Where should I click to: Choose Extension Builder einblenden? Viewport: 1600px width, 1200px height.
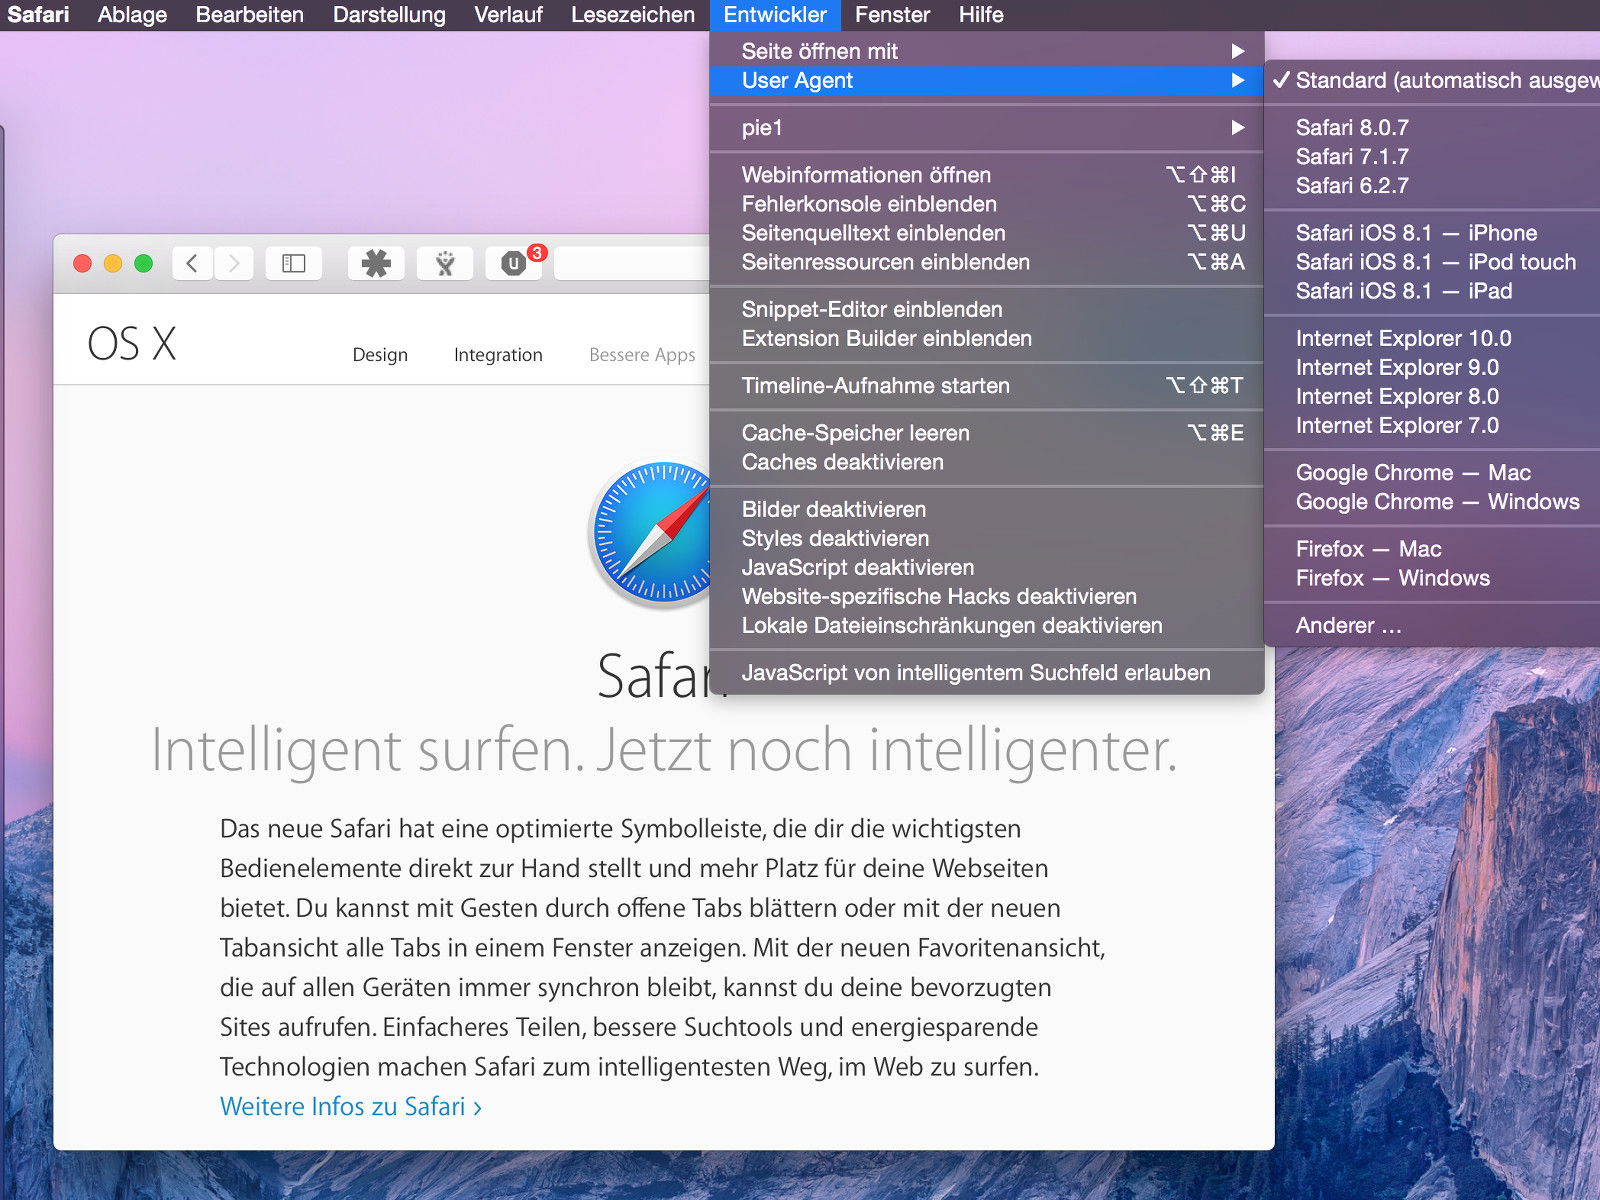[x=987, y=338]
